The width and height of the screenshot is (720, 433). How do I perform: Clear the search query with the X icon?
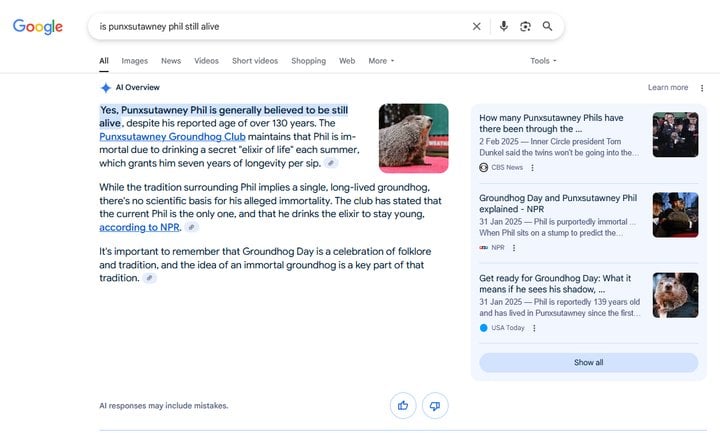coord(477,27)
